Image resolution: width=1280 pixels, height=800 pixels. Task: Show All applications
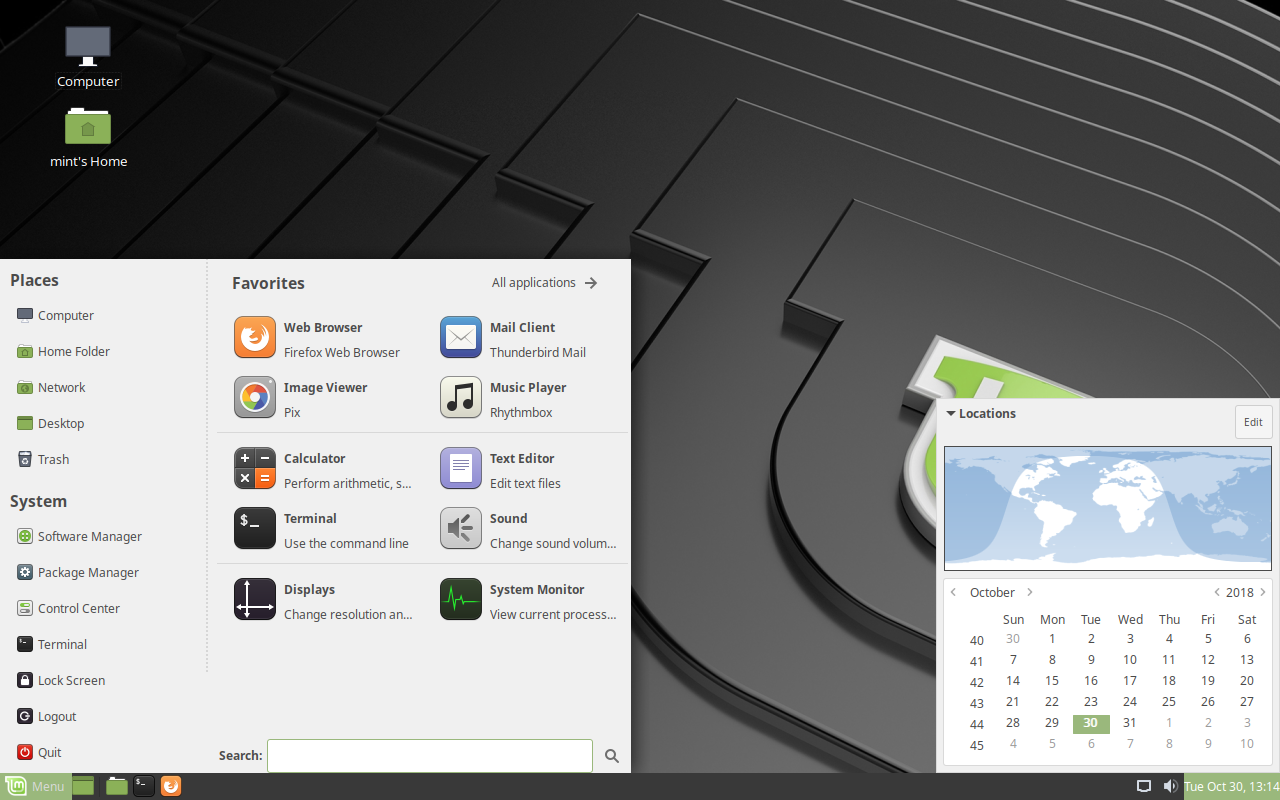544,283
